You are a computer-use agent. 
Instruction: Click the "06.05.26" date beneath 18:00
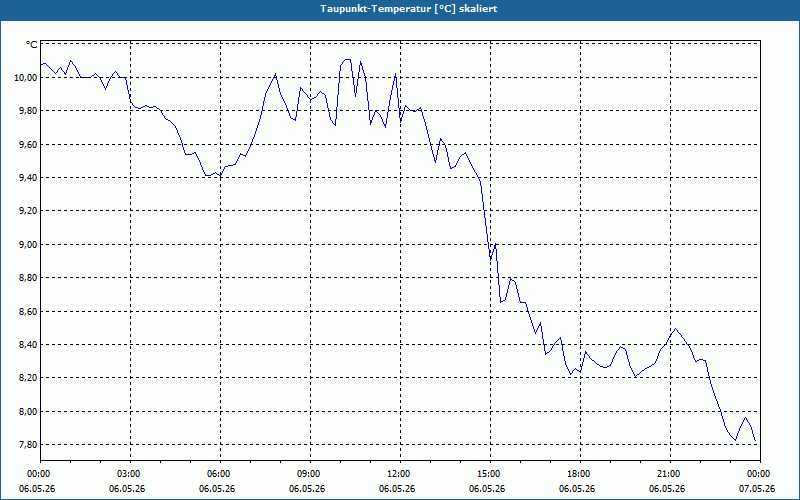(x=577, y=489)
